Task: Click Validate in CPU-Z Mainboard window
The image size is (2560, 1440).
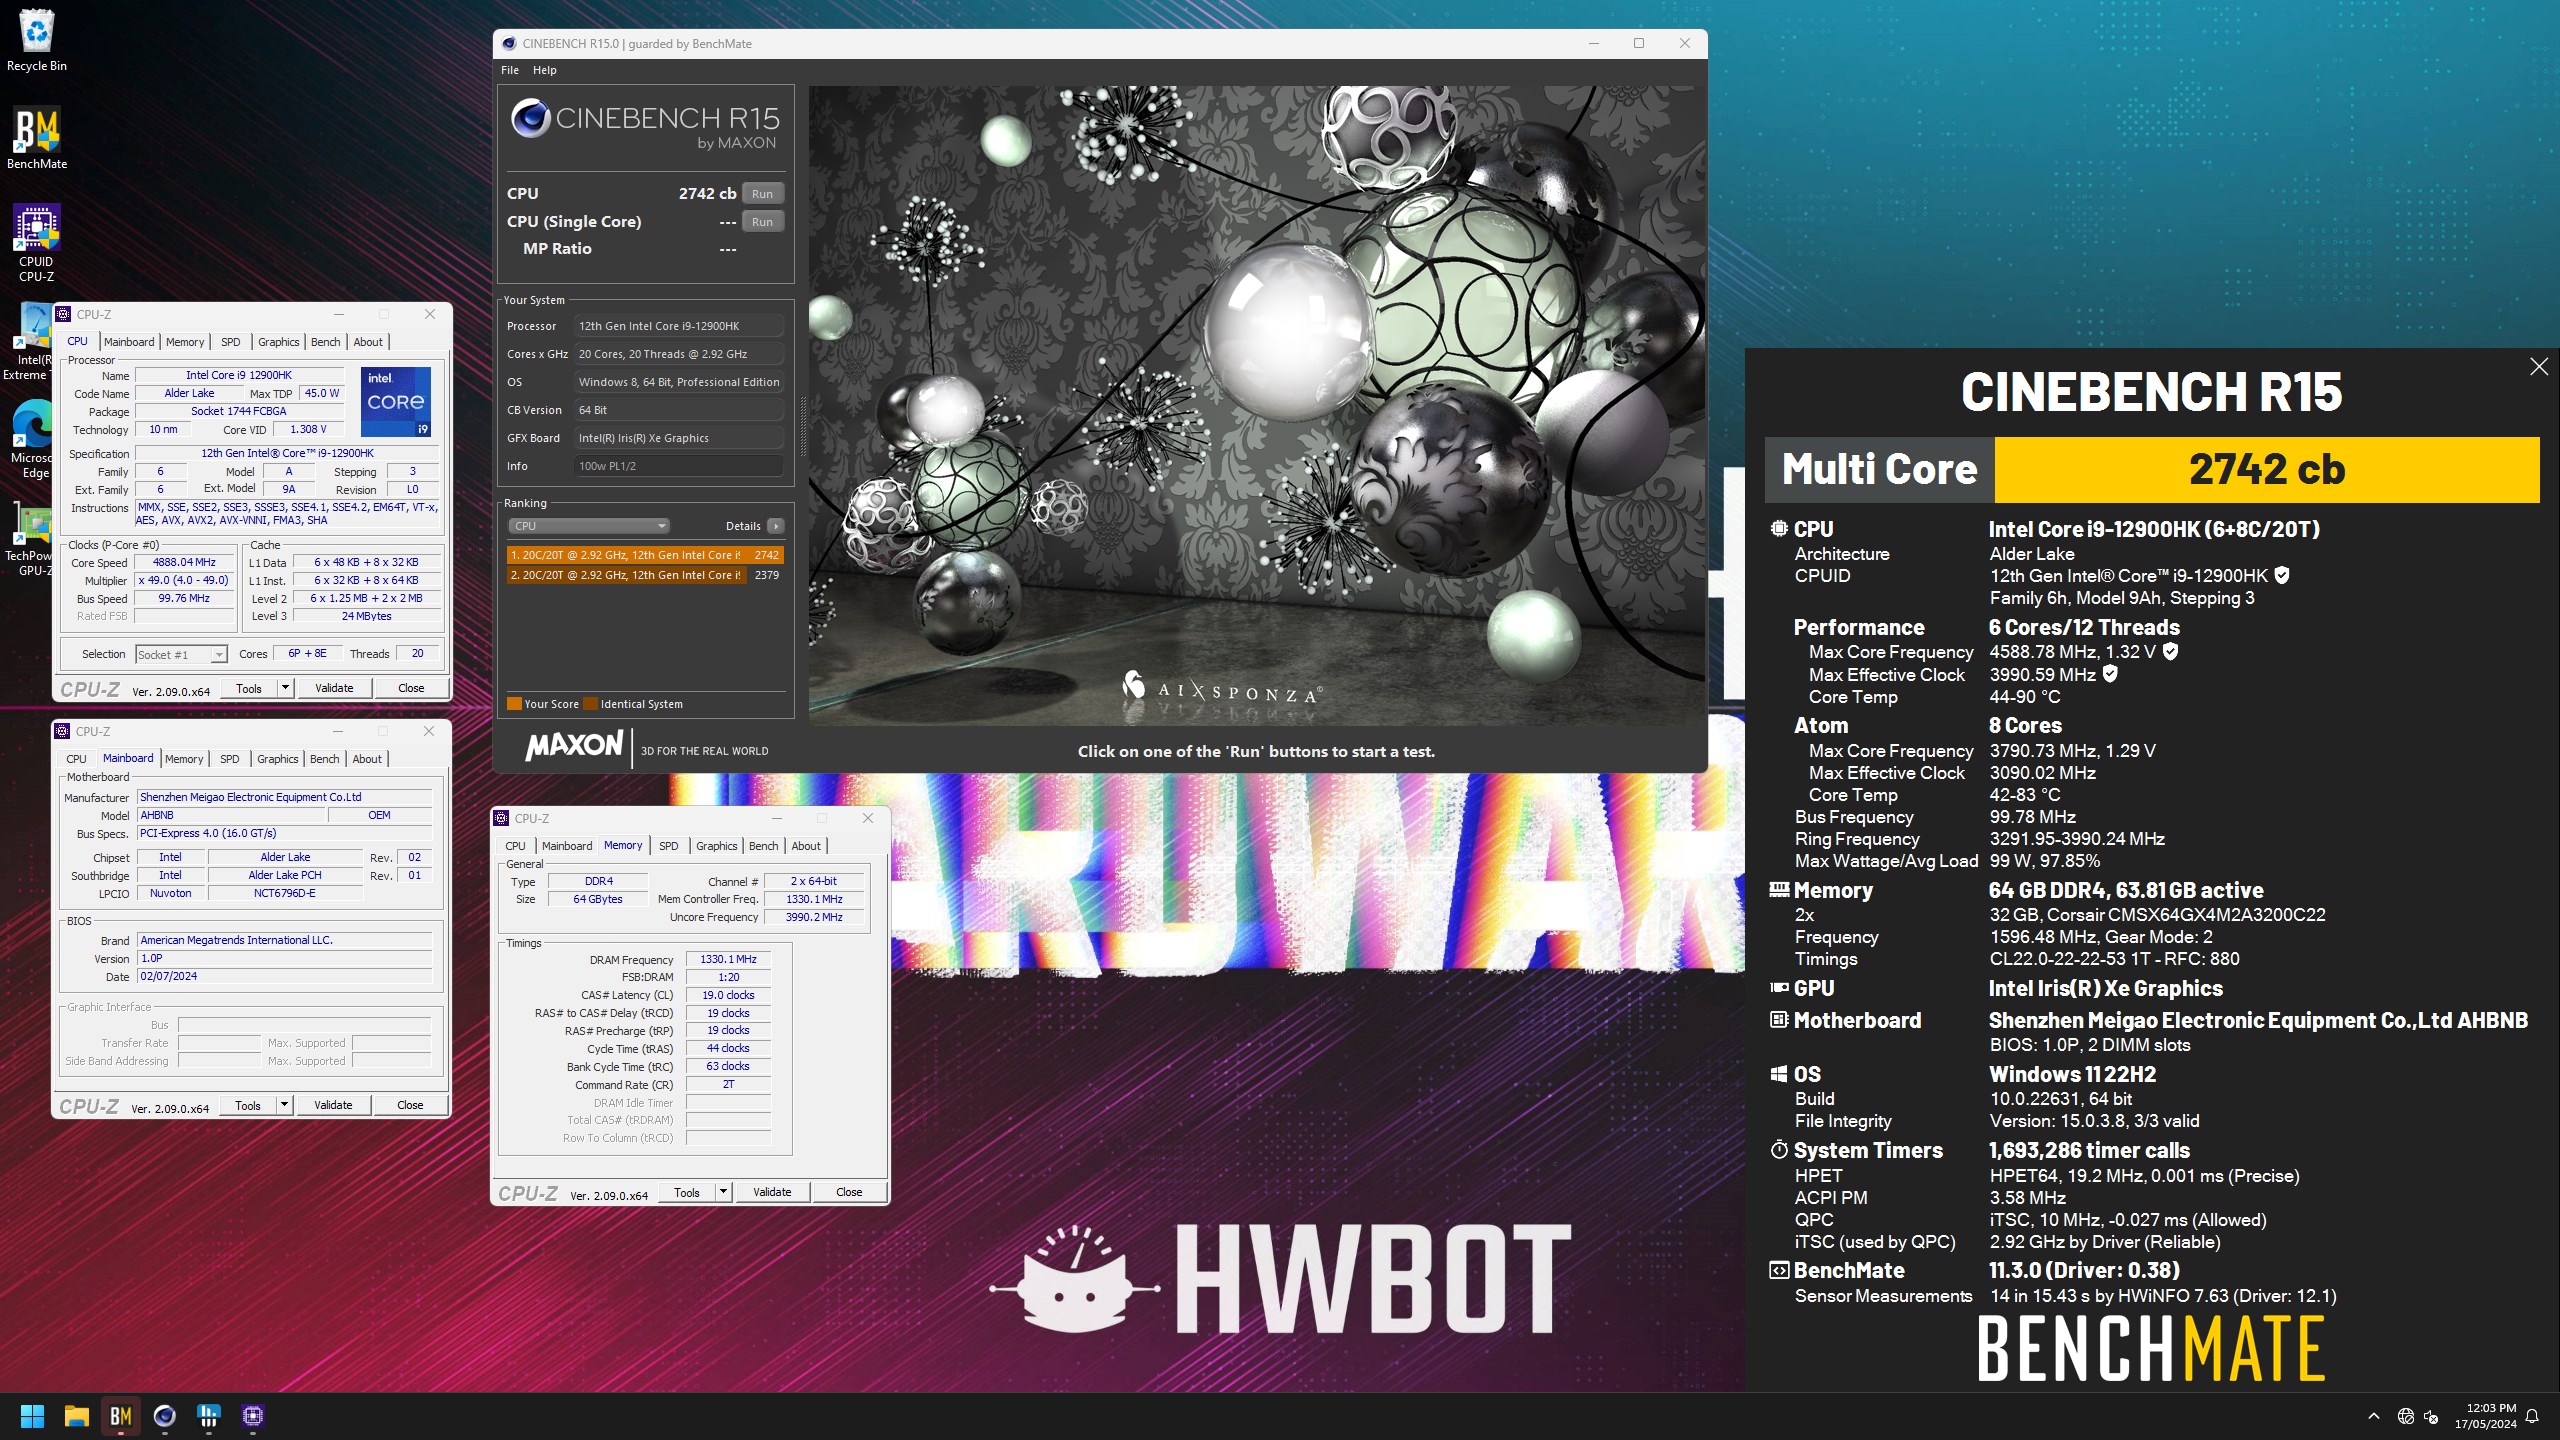Action: click(x=333, y=1105)
